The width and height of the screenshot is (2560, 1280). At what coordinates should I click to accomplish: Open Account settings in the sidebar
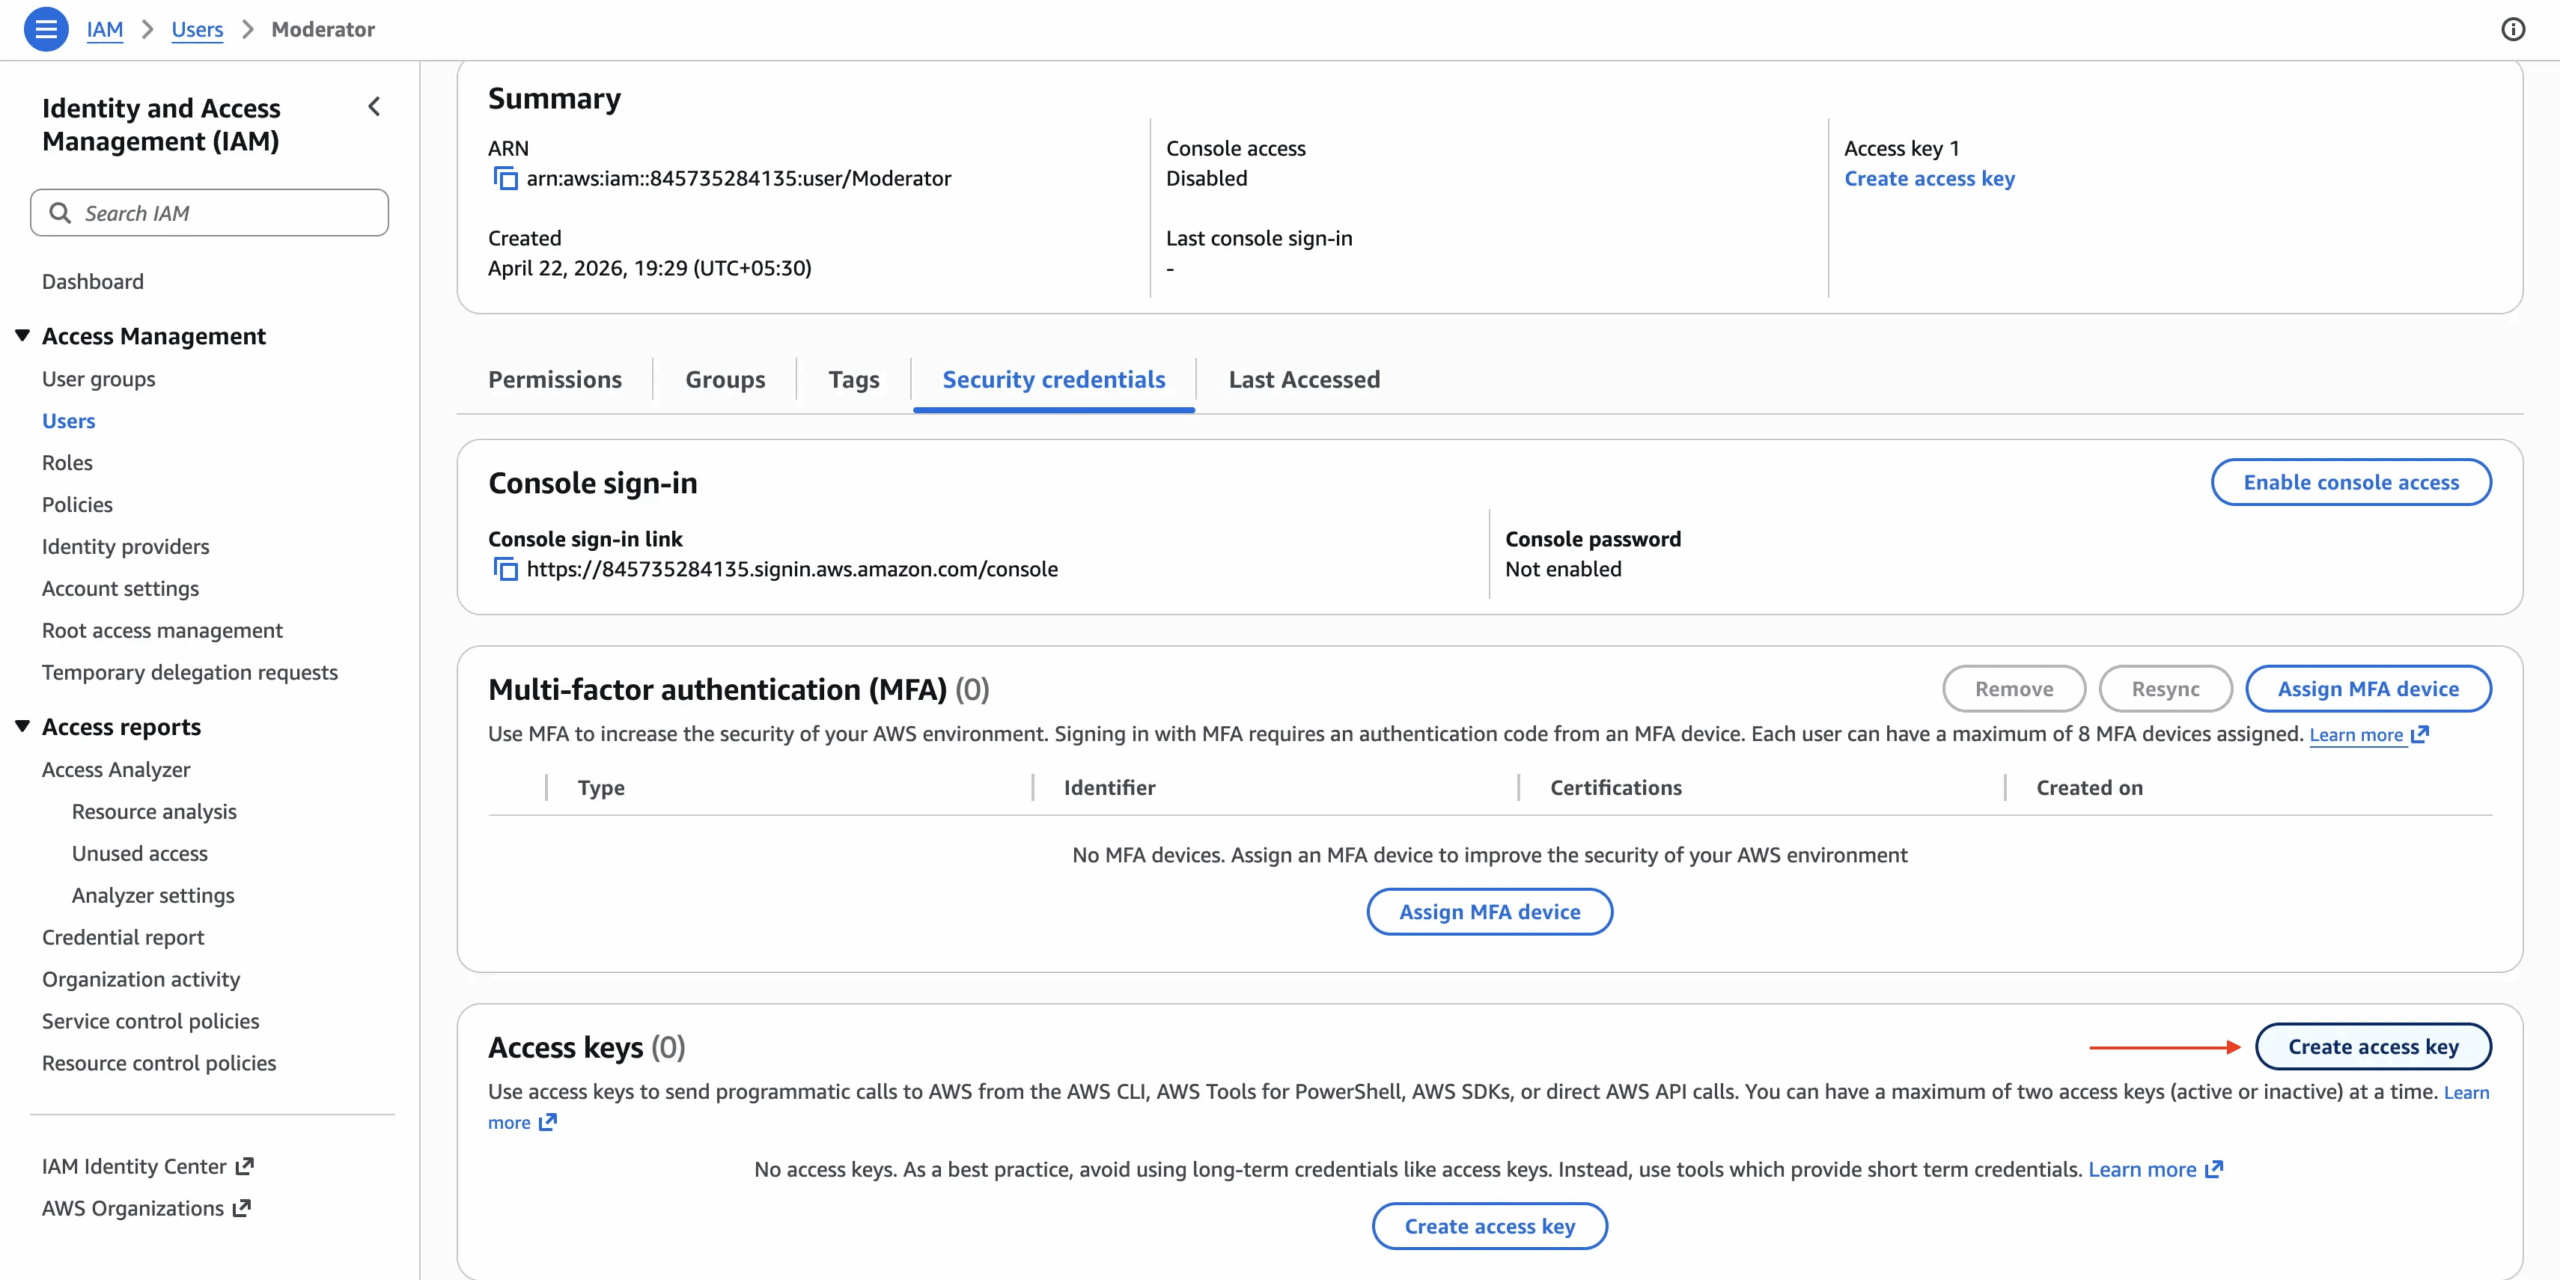[x=120, y=589]
